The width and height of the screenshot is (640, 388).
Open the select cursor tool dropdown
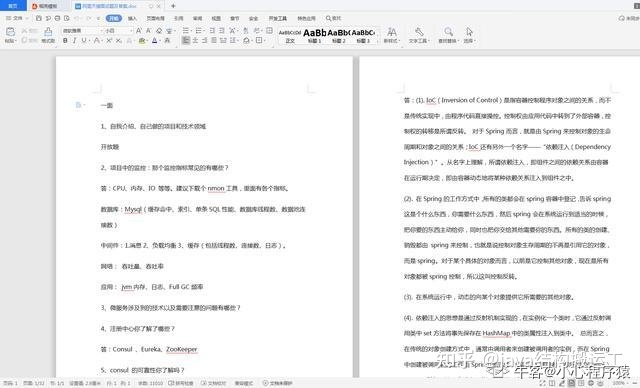[x=469, y=35]
